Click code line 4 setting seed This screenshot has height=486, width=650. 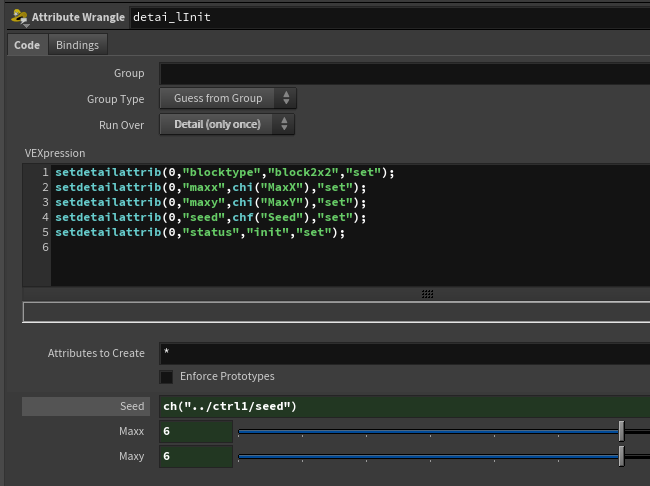point(211,217)
